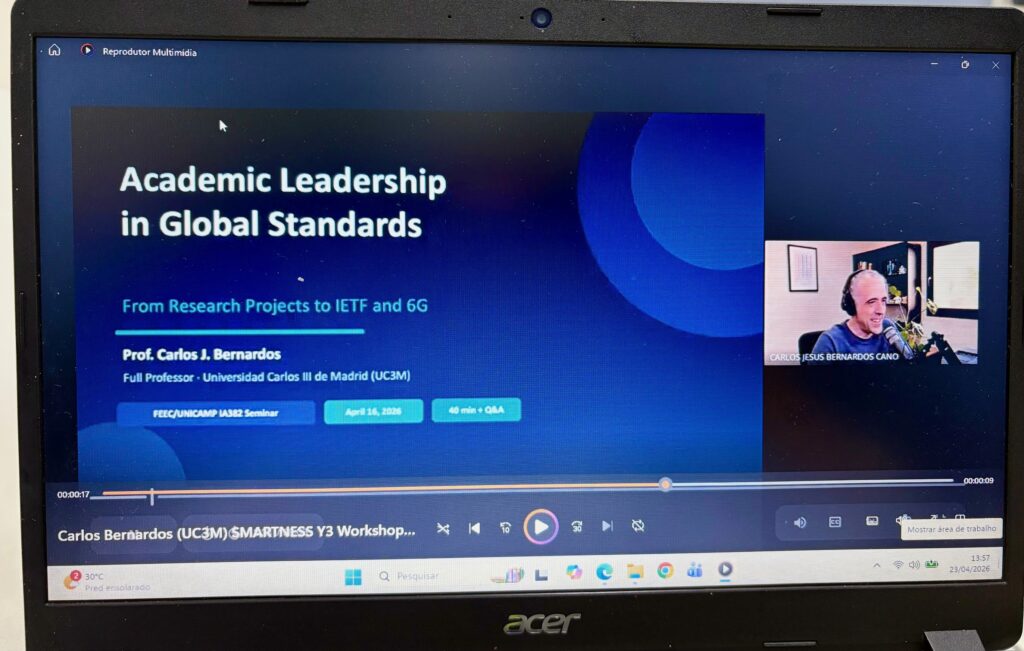Skip to next track

(607, 526)
